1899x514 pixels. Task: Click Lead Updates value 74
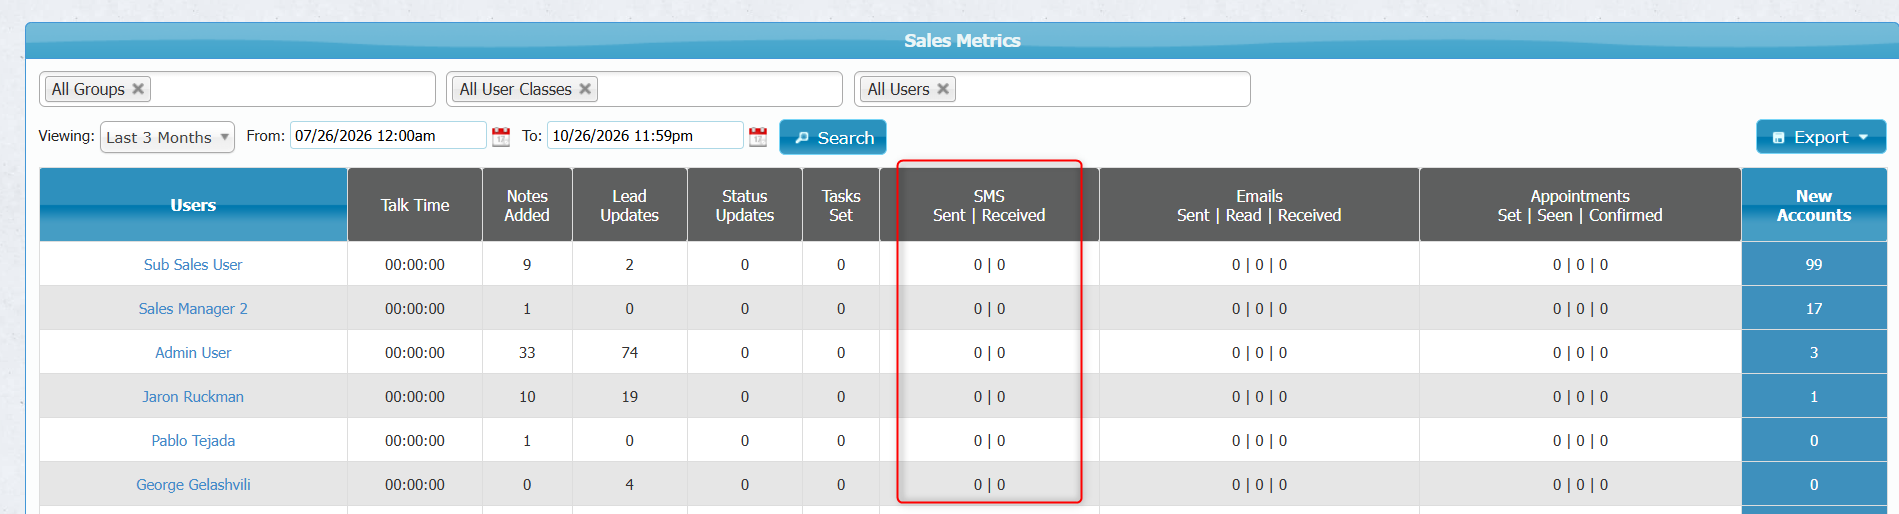point(630,353)
